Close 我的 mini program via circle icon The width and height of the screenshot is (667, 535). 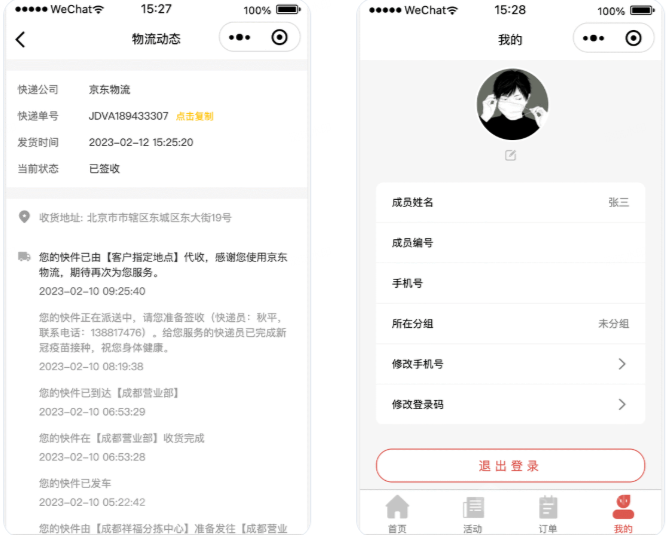point(633,38)
